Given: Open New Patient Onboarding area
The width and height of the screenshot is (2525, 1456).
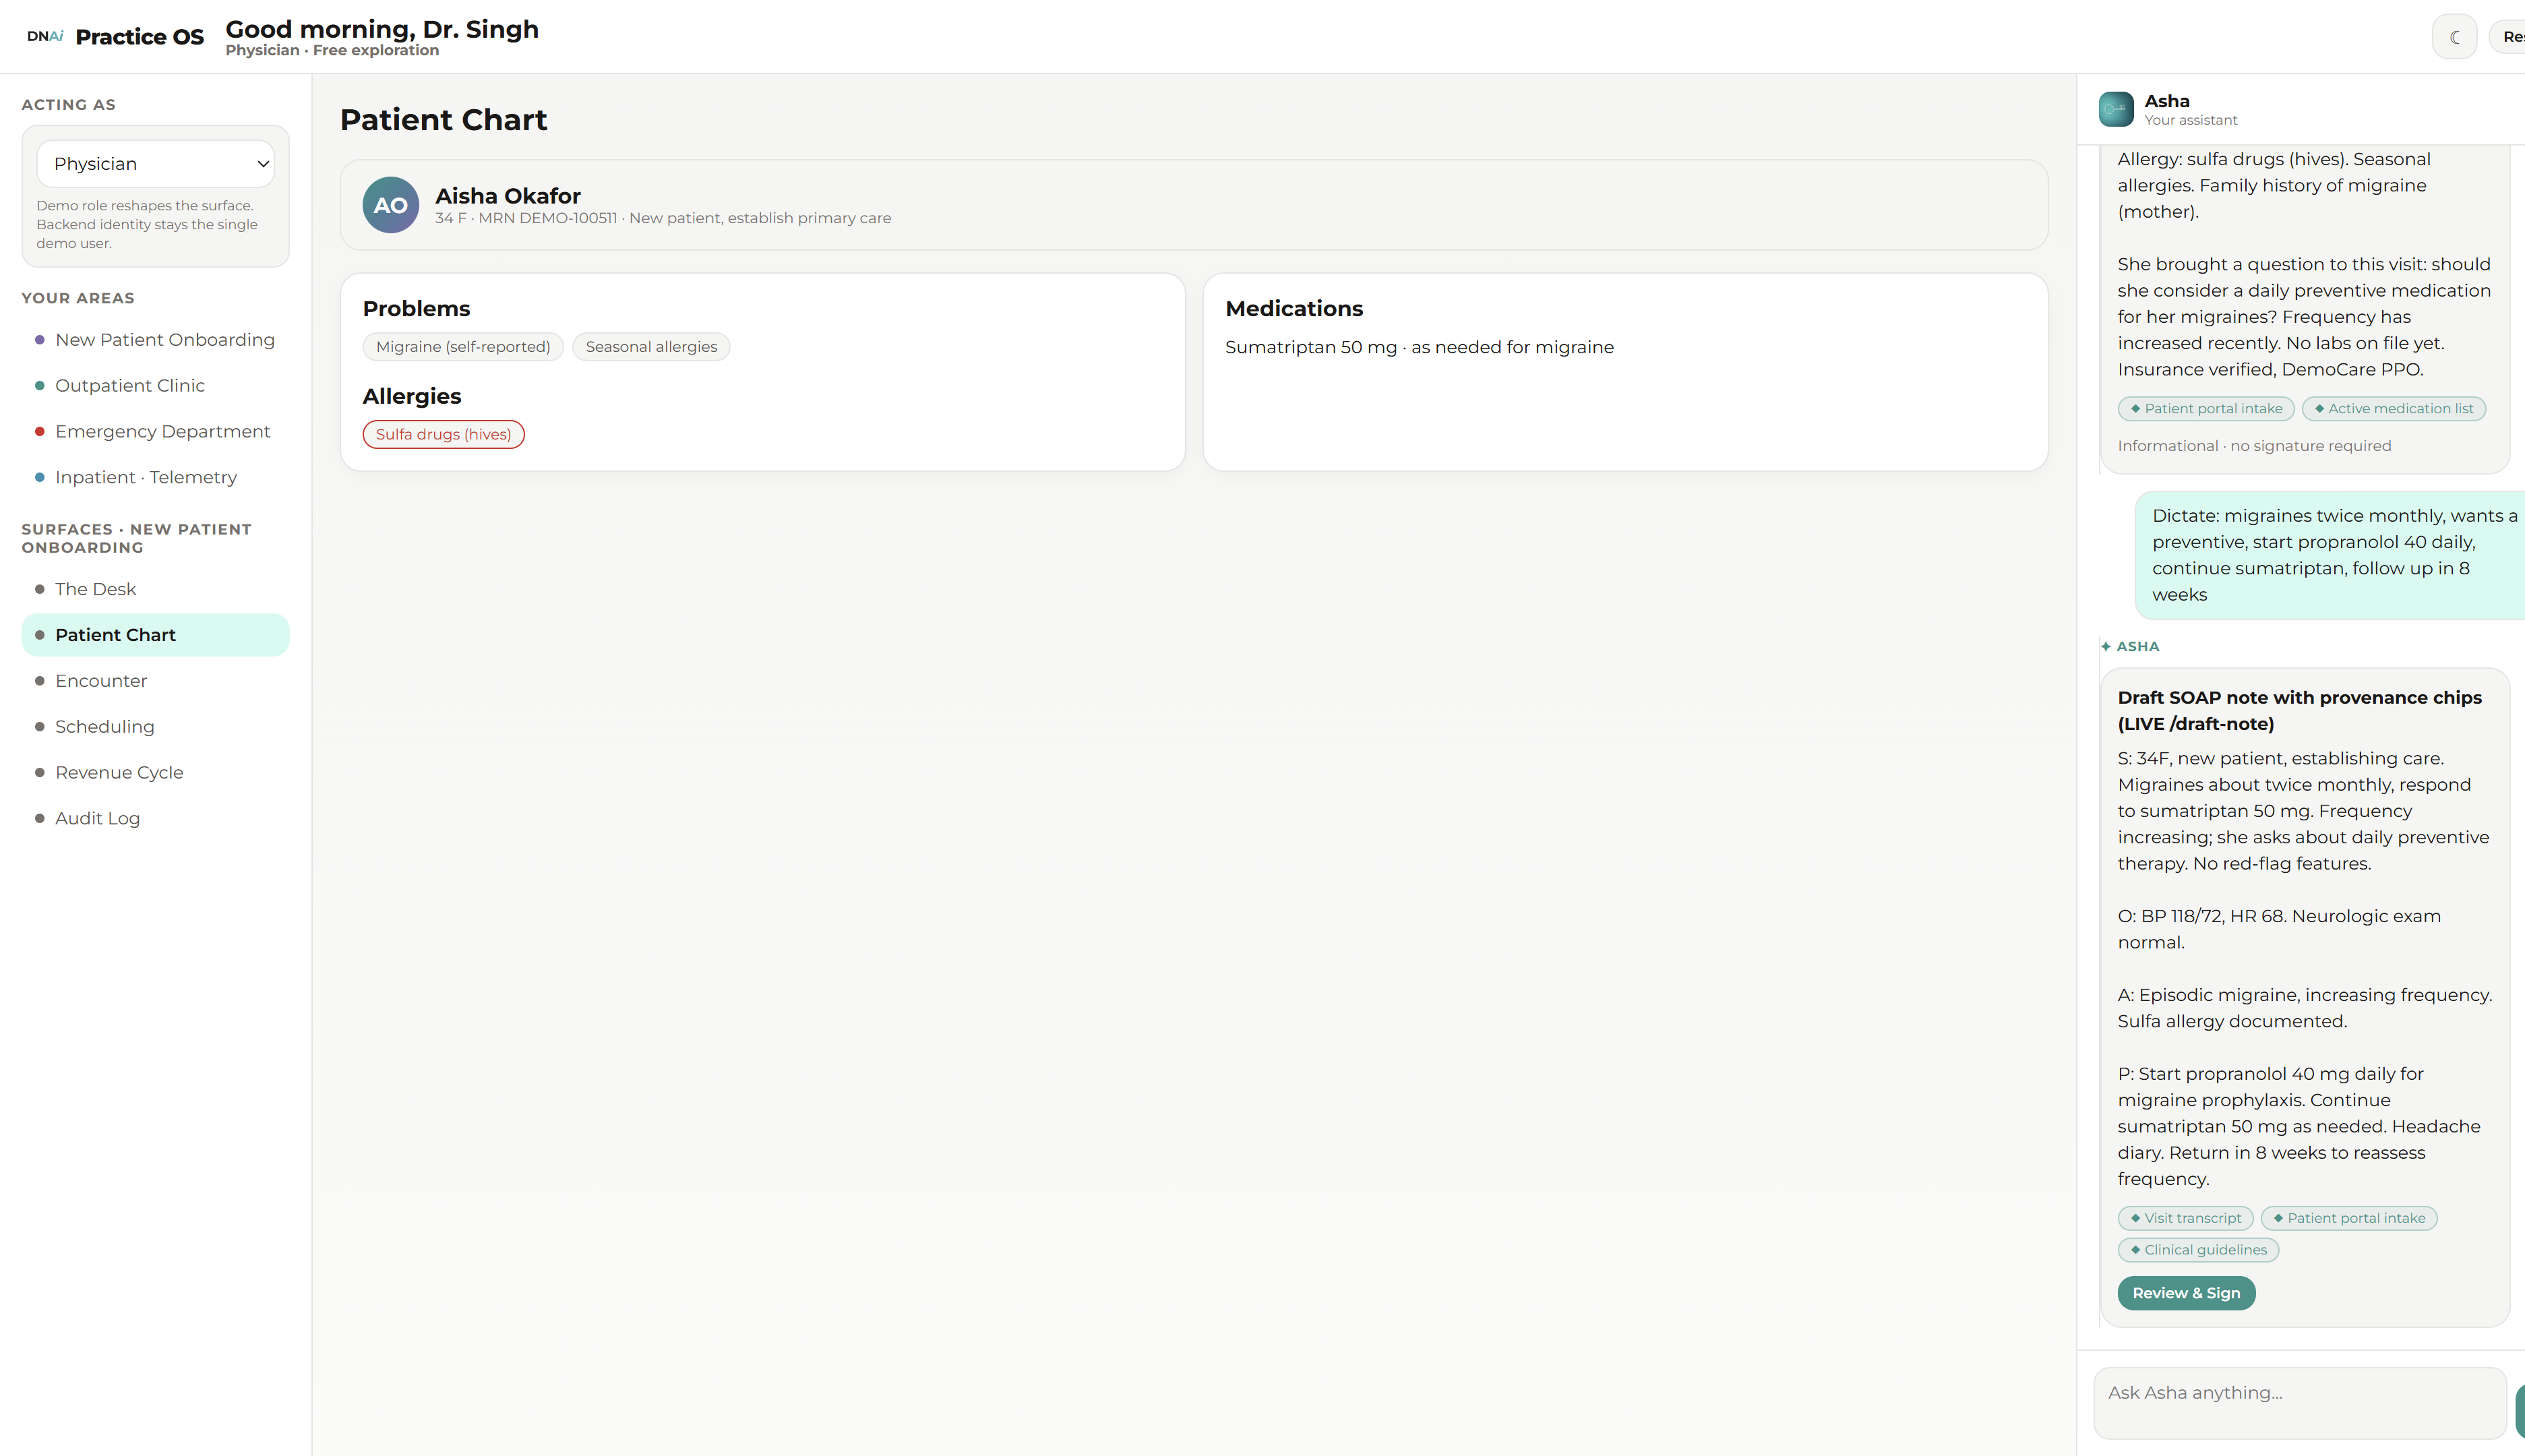Looking at the screenshot, I should [156, 340].
